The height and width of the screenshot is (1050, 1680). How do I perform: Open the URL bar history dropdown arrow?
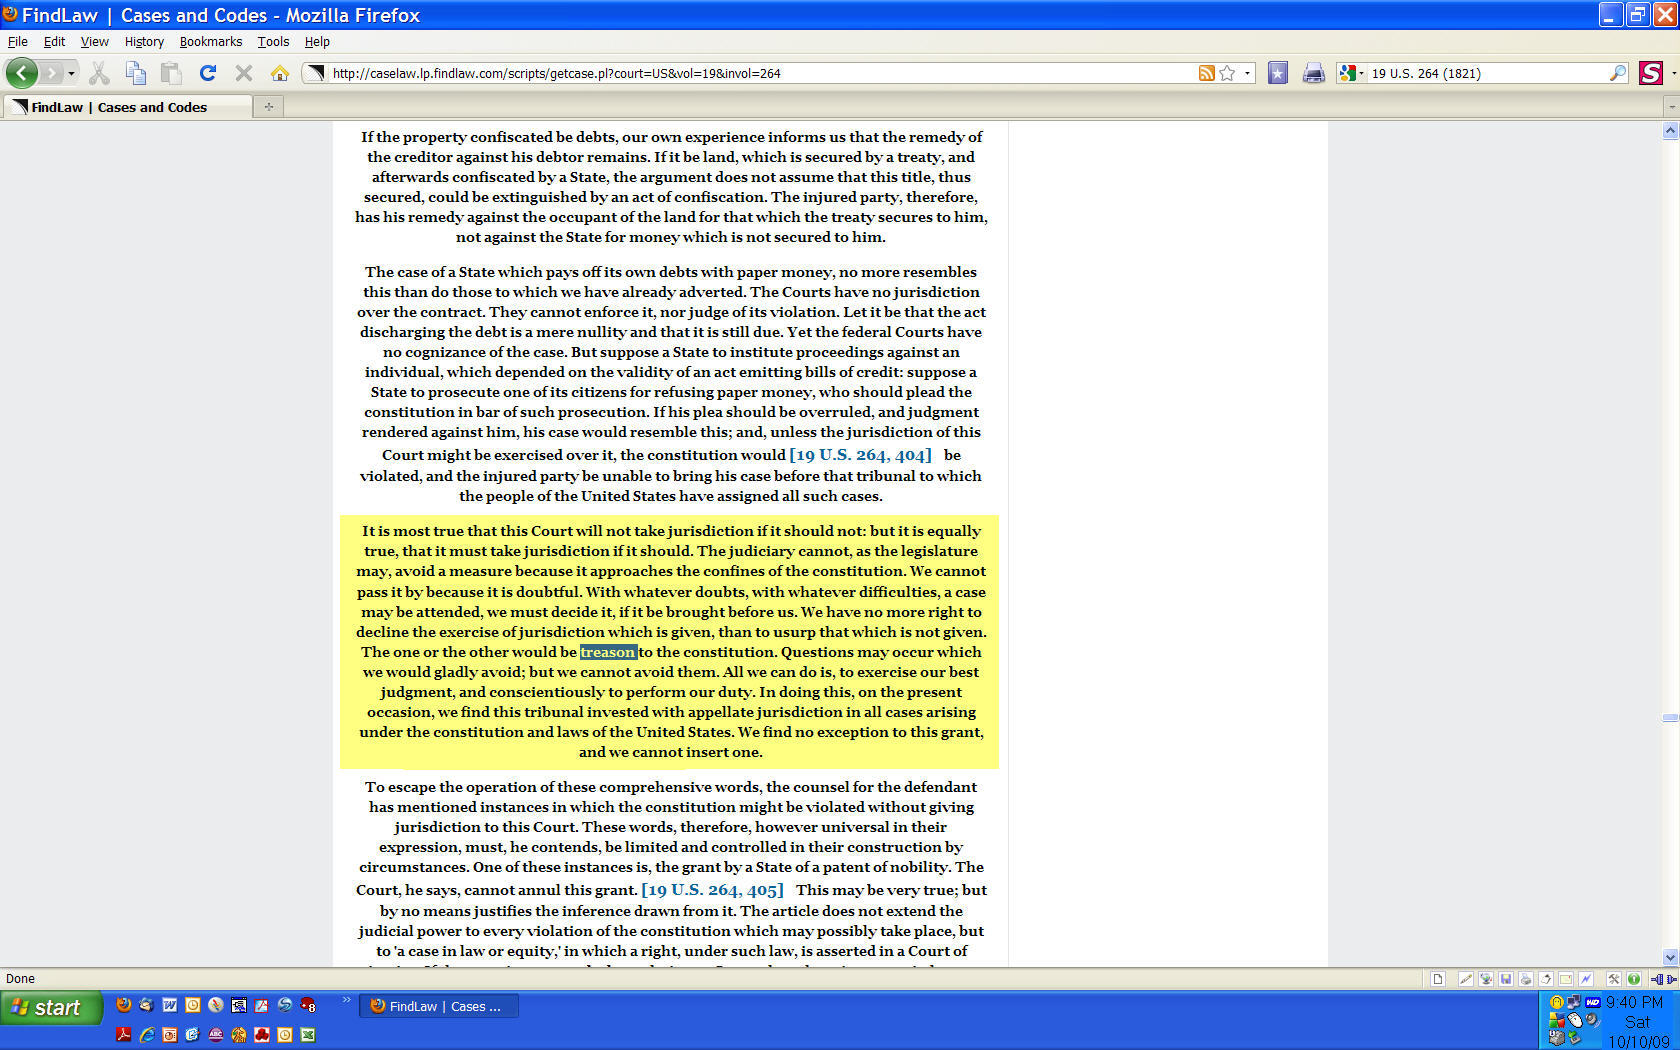[1247, 73]
